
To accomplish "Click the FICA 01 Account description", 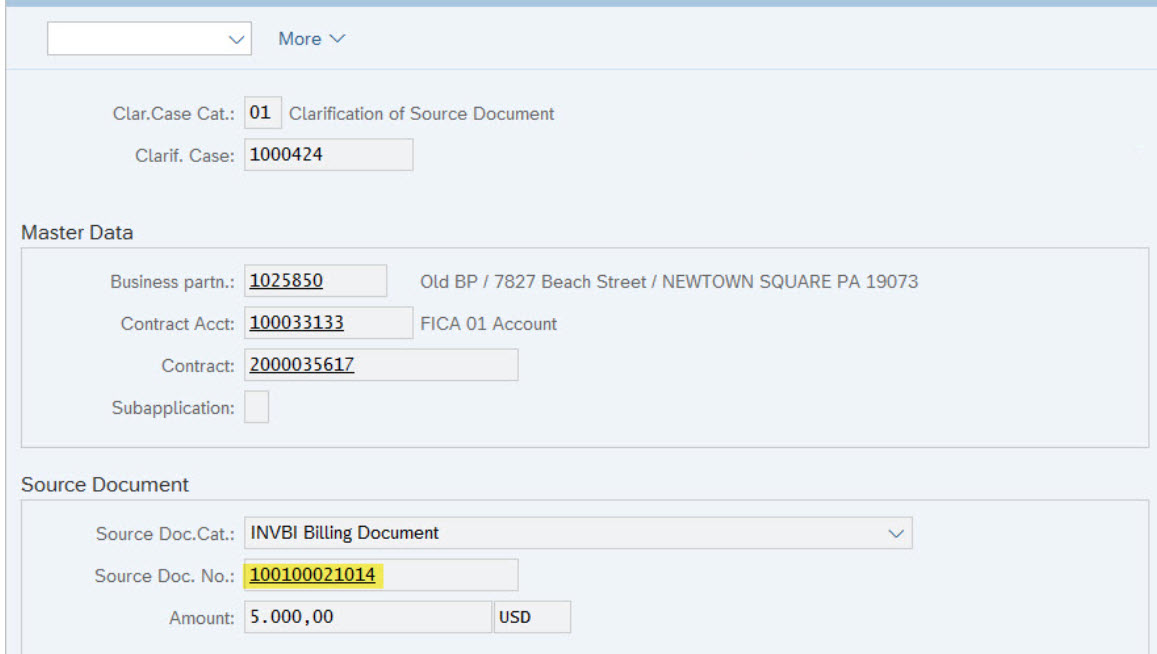I will [488, 324].
